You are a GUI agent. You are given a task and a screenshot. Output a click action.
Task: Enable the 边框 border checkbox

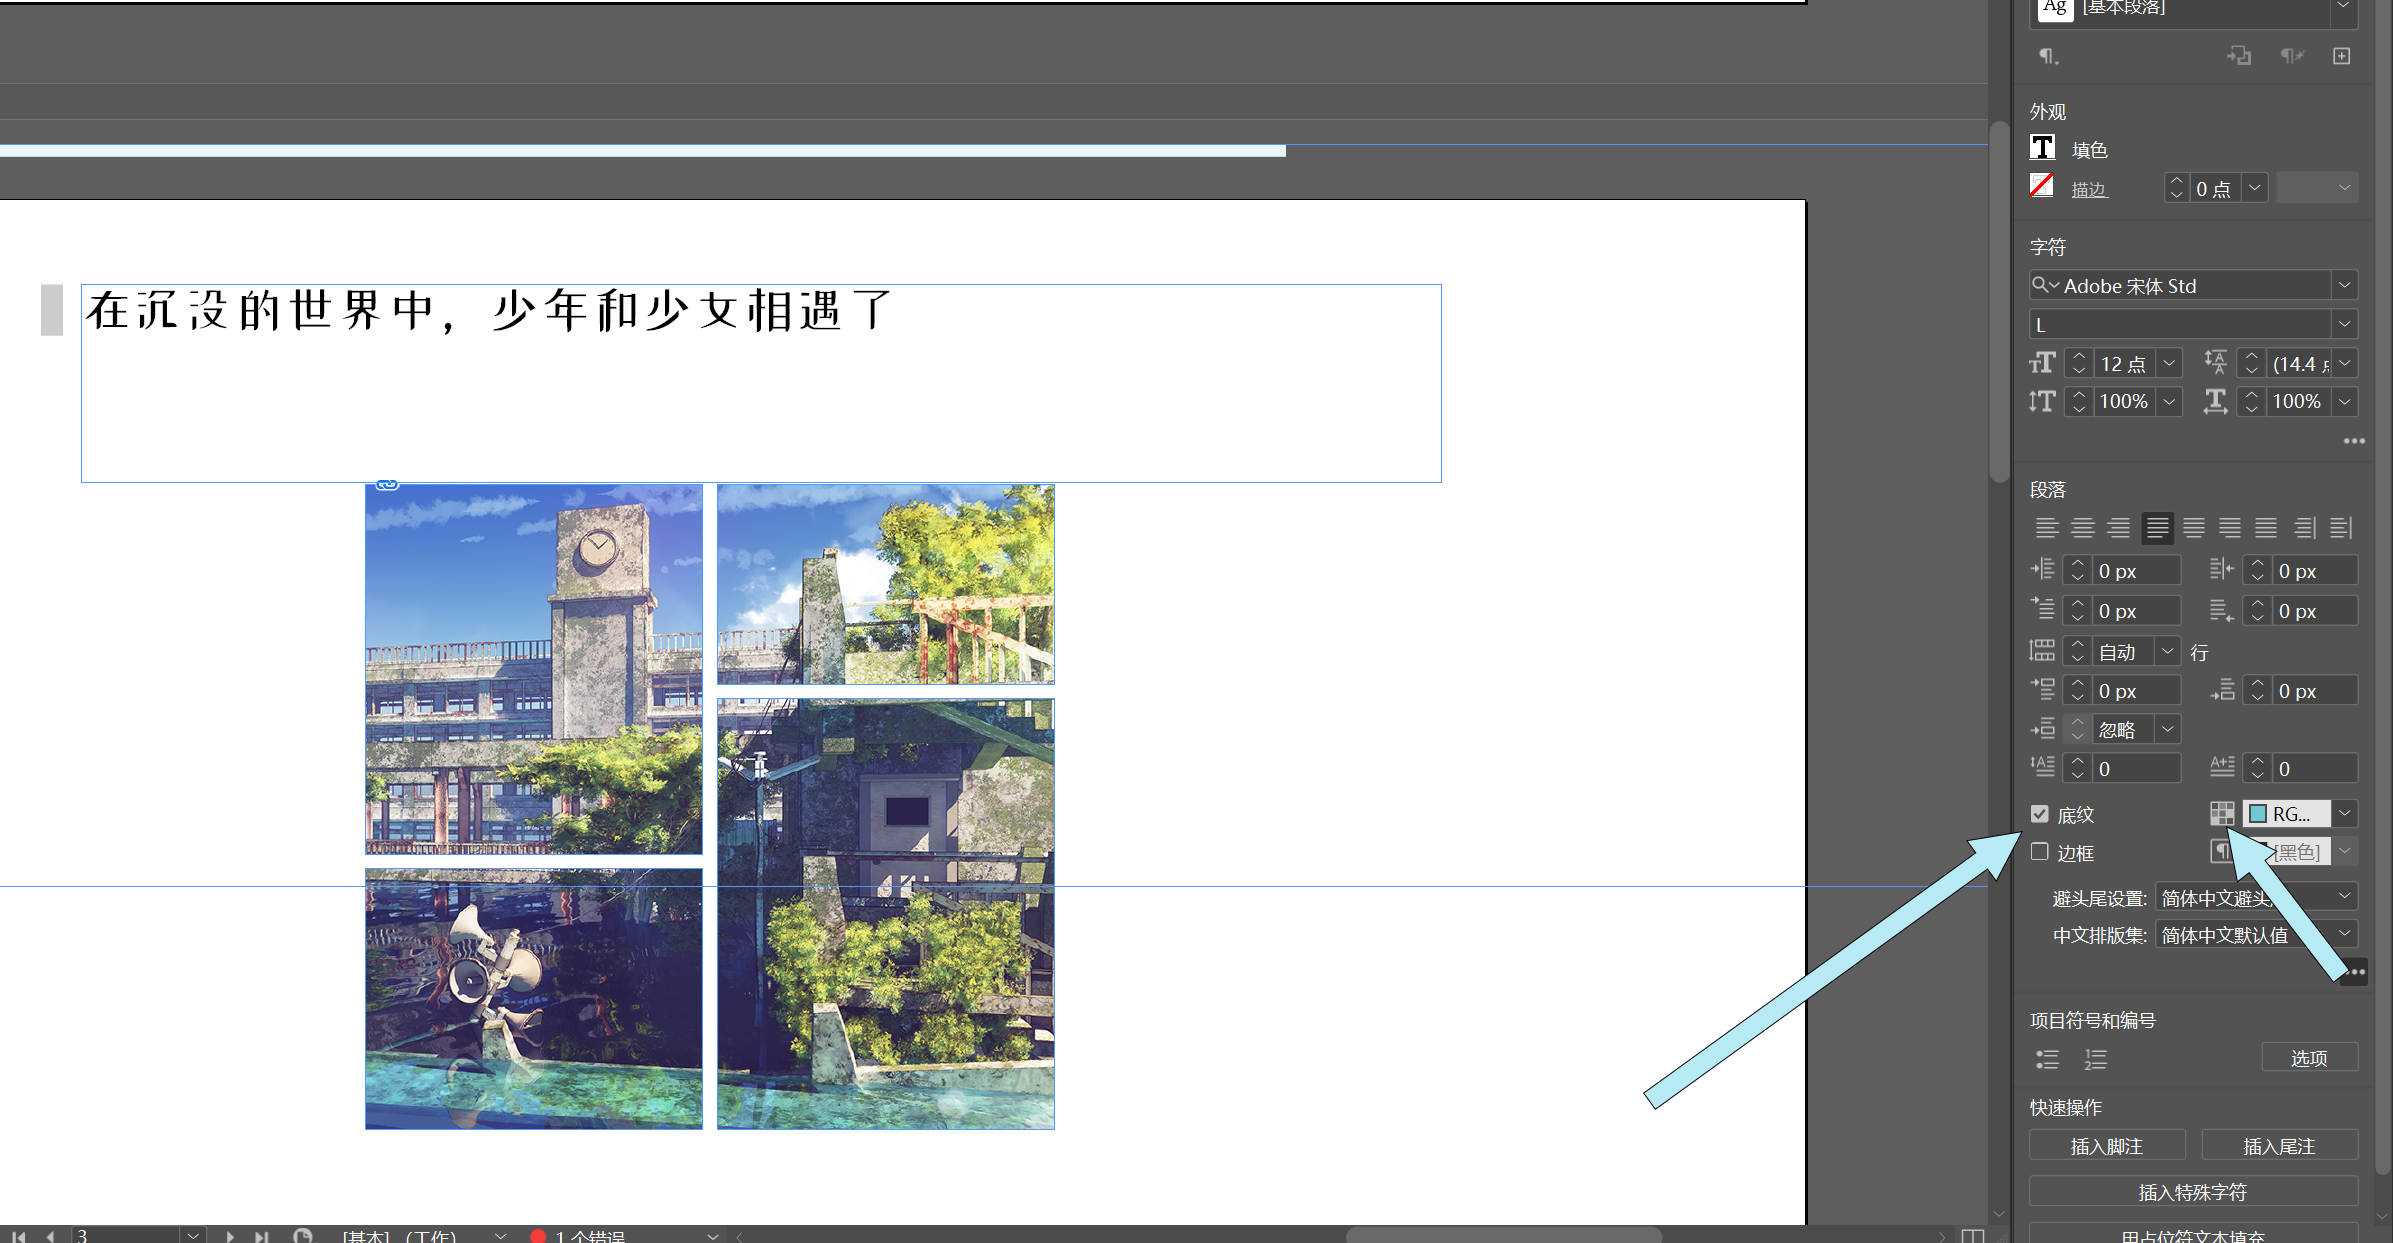pos(2040,852)
